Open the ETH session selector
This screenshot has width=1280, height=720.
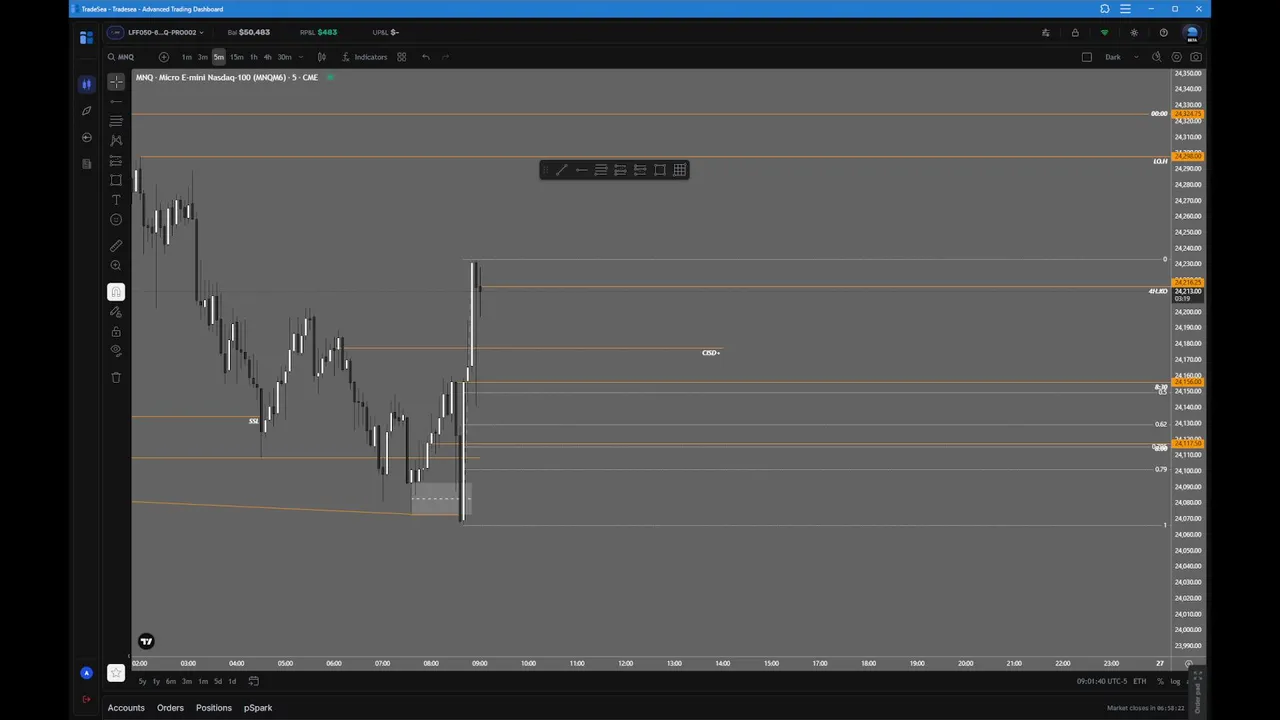coord(1139,682)
